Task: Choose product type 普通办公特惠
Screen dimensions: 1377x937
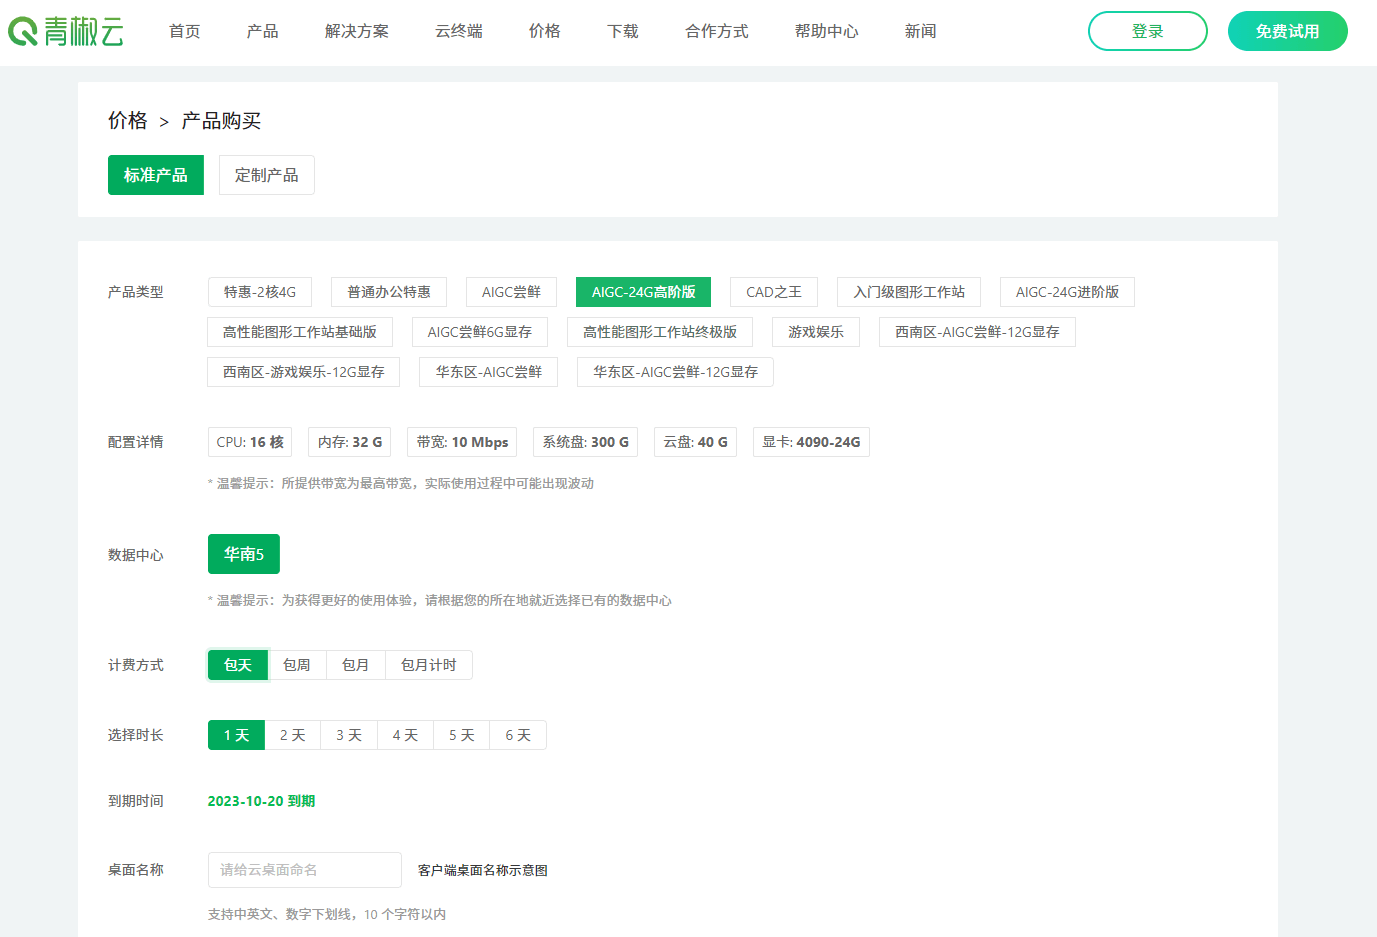Action: [x=389, y=292]
